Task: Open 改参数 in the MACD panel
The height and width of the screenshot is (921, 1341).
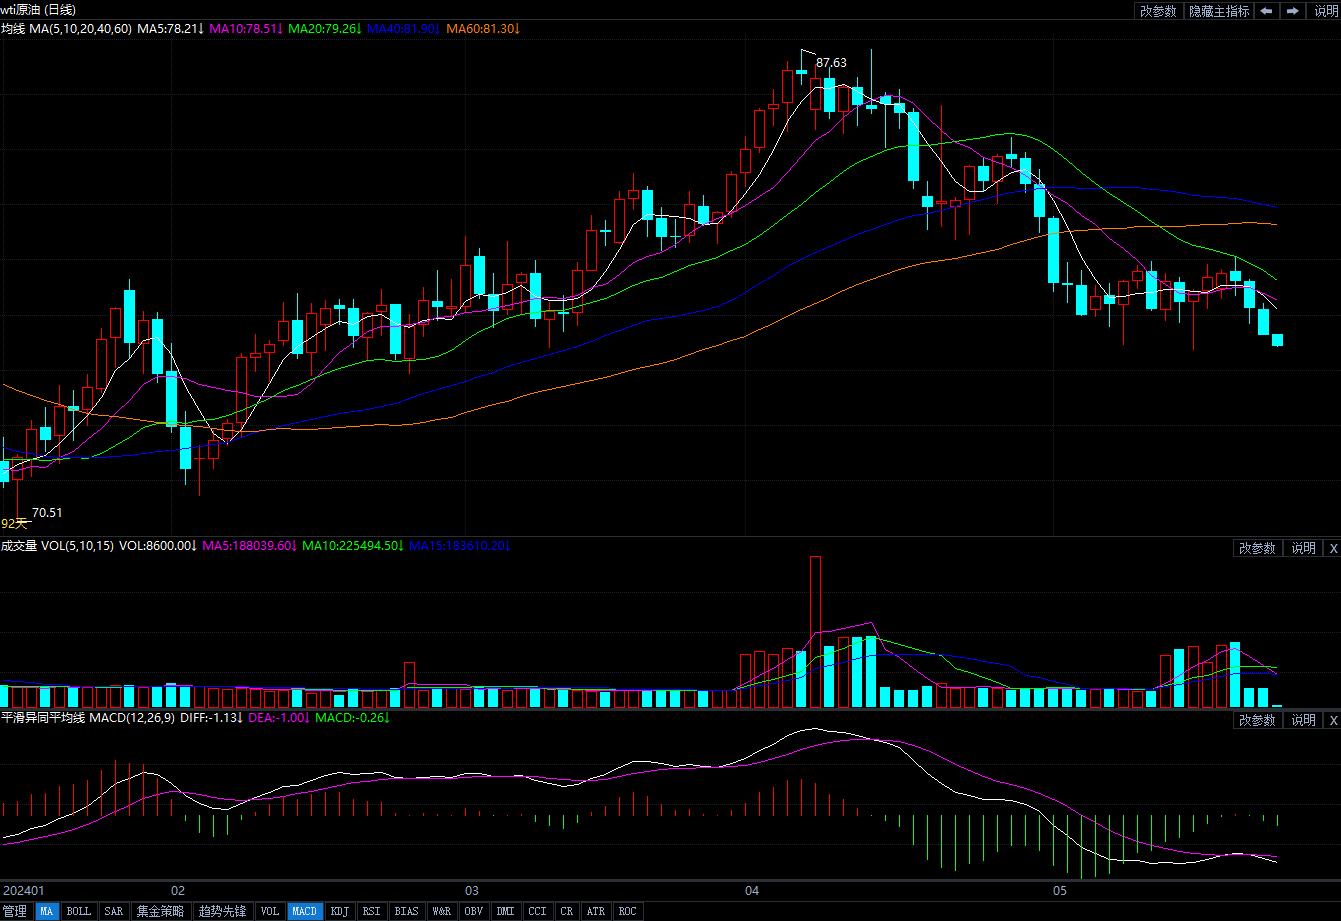Action: tap(1257, 720)
